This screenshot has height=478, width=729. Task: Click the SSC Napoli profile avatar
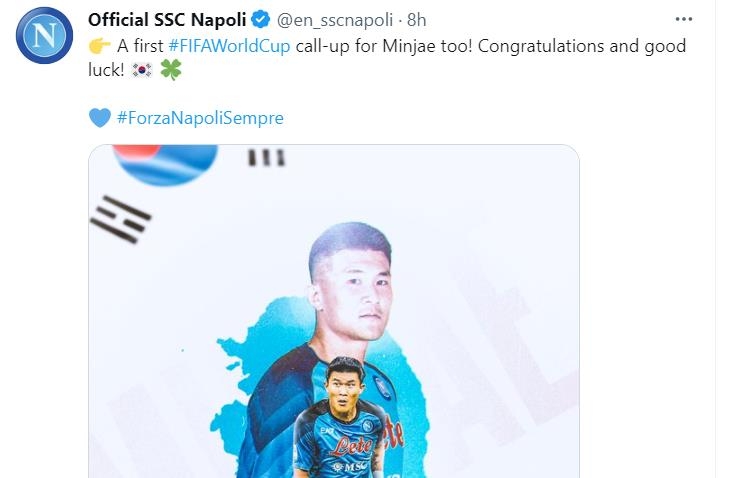point(44,36)
